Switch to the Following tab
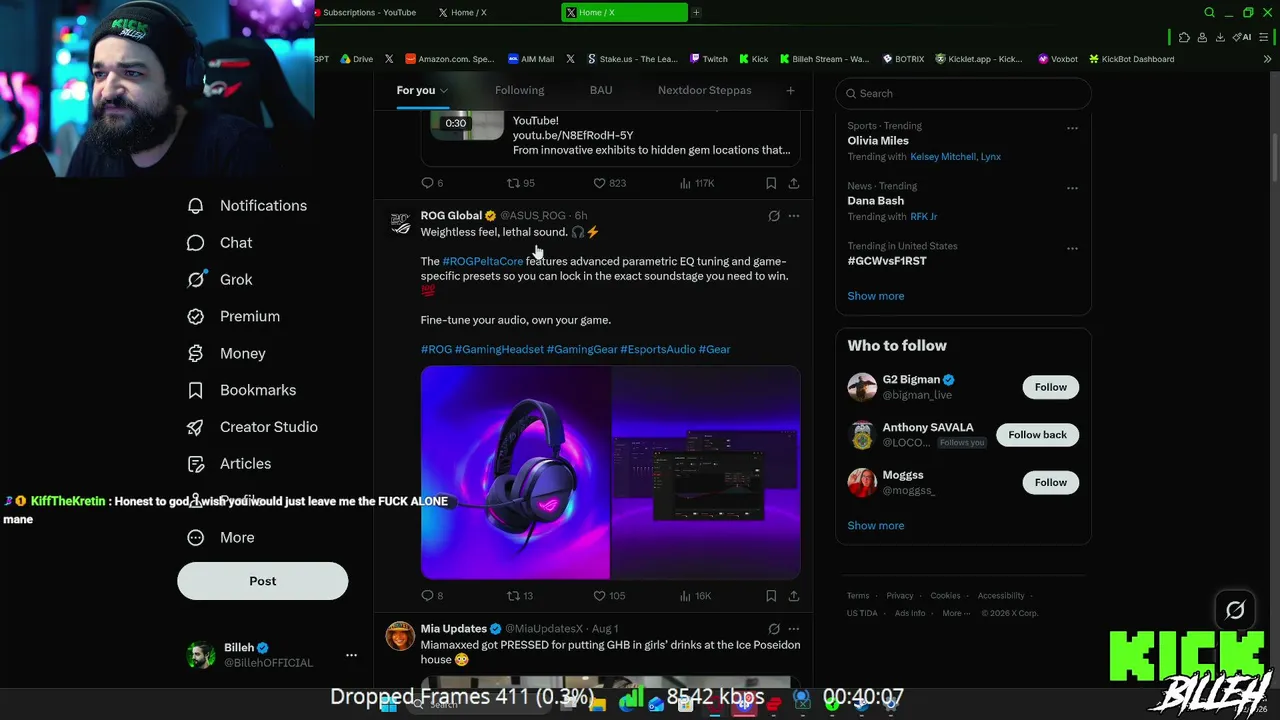1280x720 pixels. [519, 91]
